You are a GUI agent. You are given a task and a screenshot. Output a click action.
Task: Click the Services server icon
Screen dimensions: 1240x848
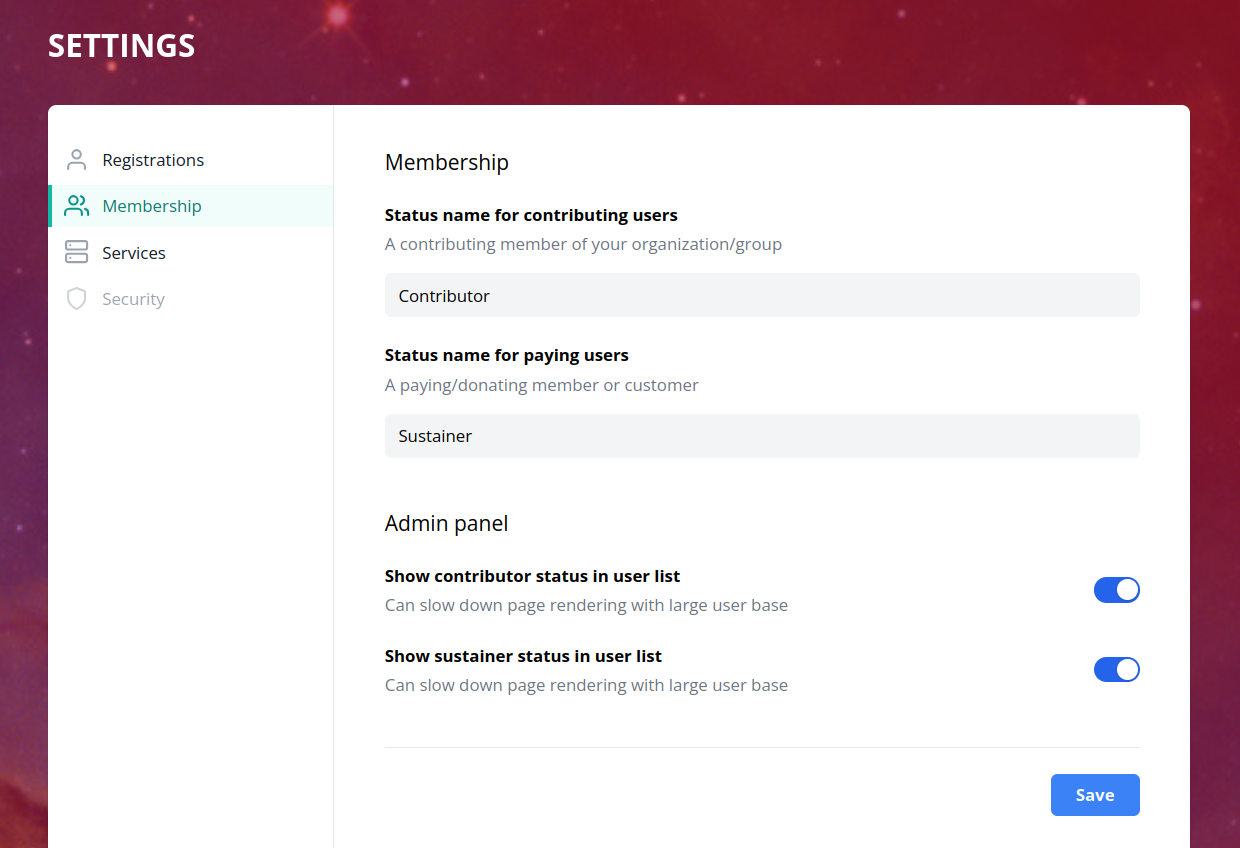(x=76, y=252)
